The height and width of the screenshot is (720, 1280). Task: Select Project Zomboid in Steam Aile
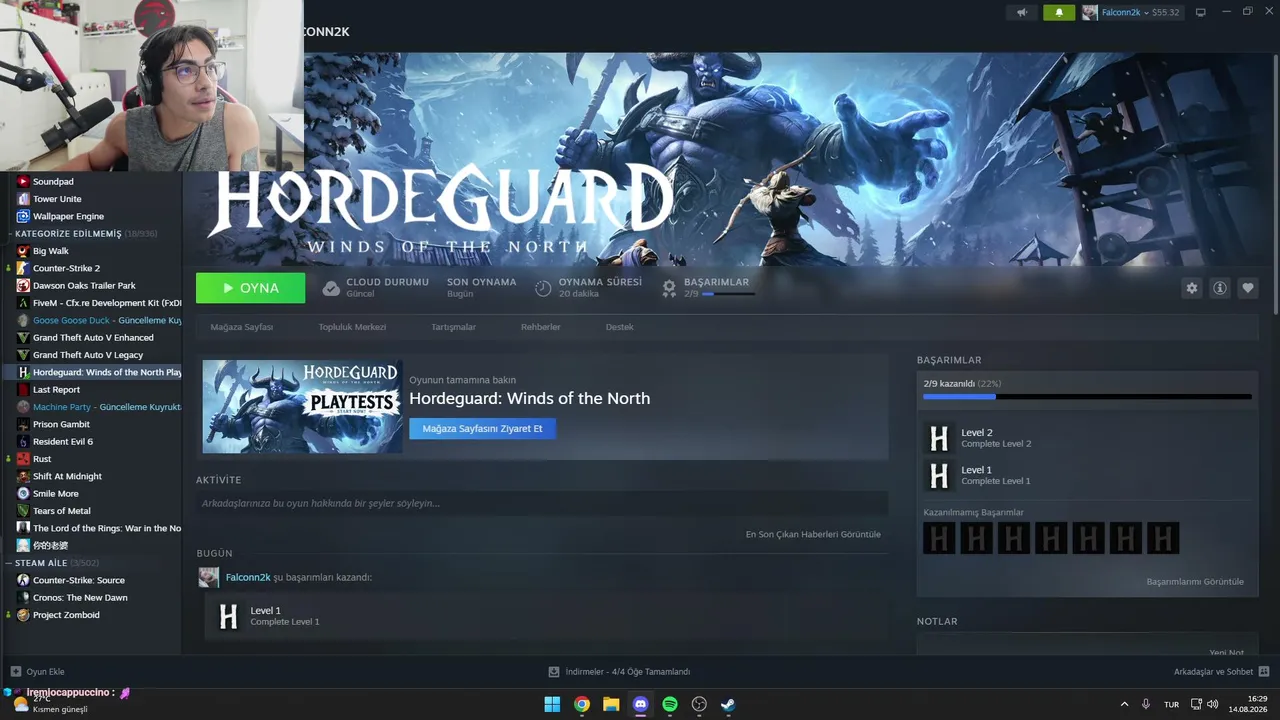66,615
